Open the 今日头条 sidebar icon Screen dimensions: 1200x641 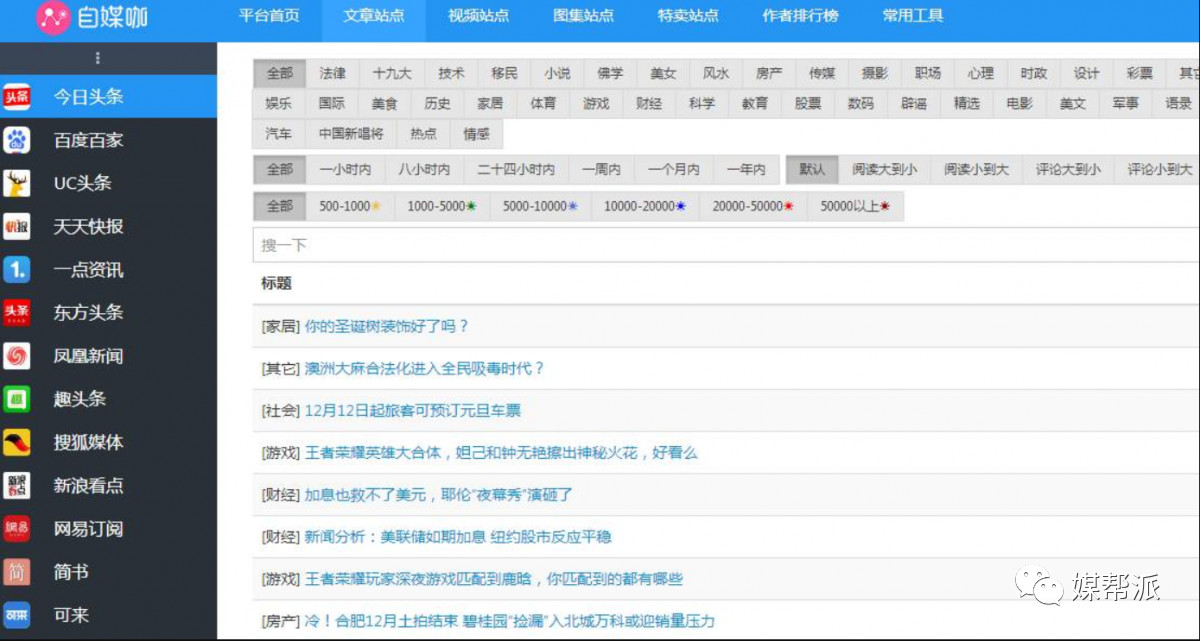17,97
